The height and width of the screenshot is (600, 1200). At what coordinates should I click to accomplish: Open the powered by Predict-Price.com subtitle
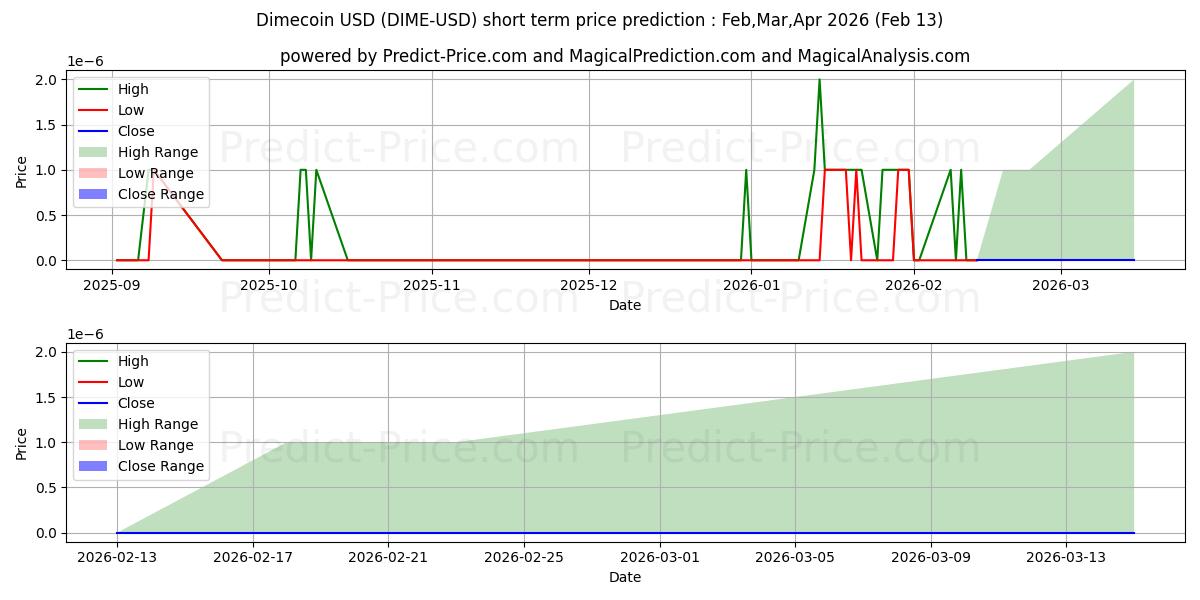[624, 56]
